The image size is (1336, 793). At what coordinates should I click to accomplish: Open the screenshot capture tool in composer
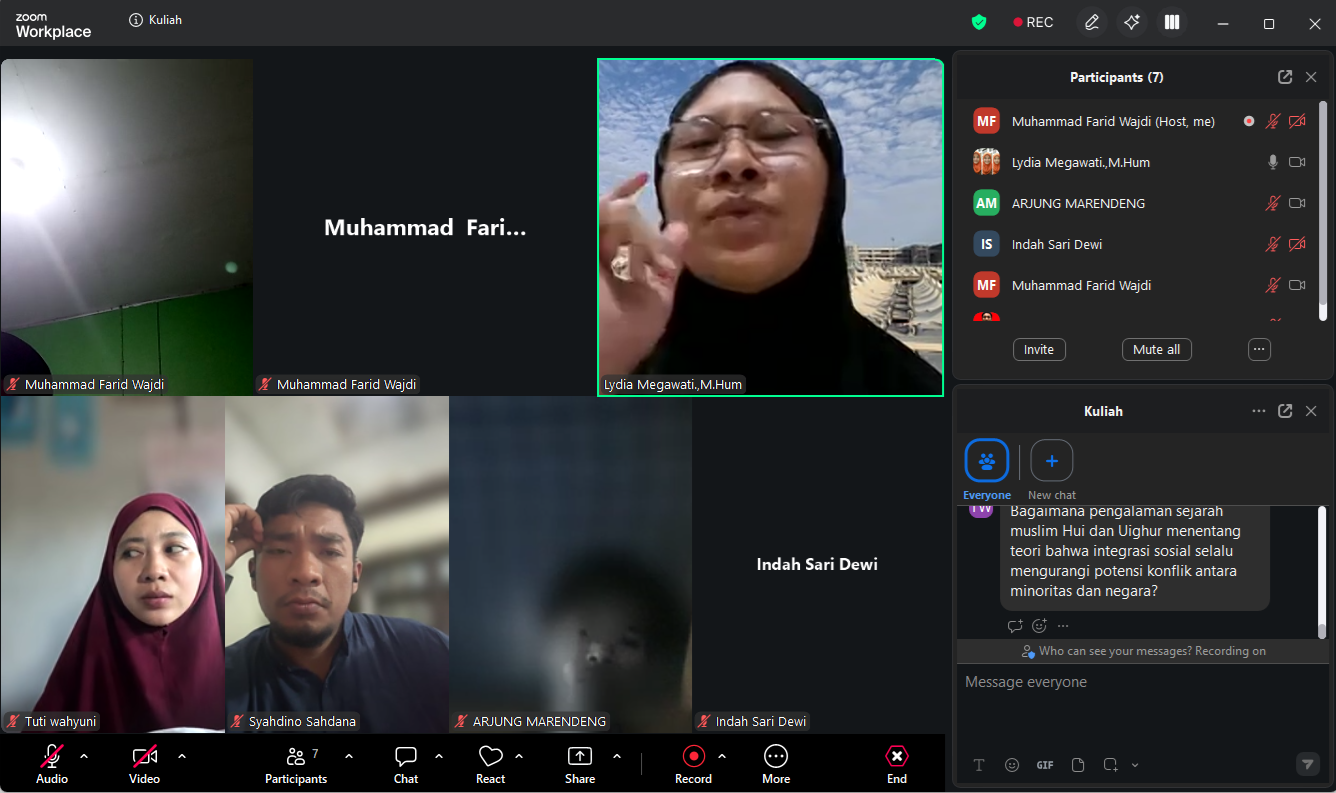click(x=1110, y=765)
